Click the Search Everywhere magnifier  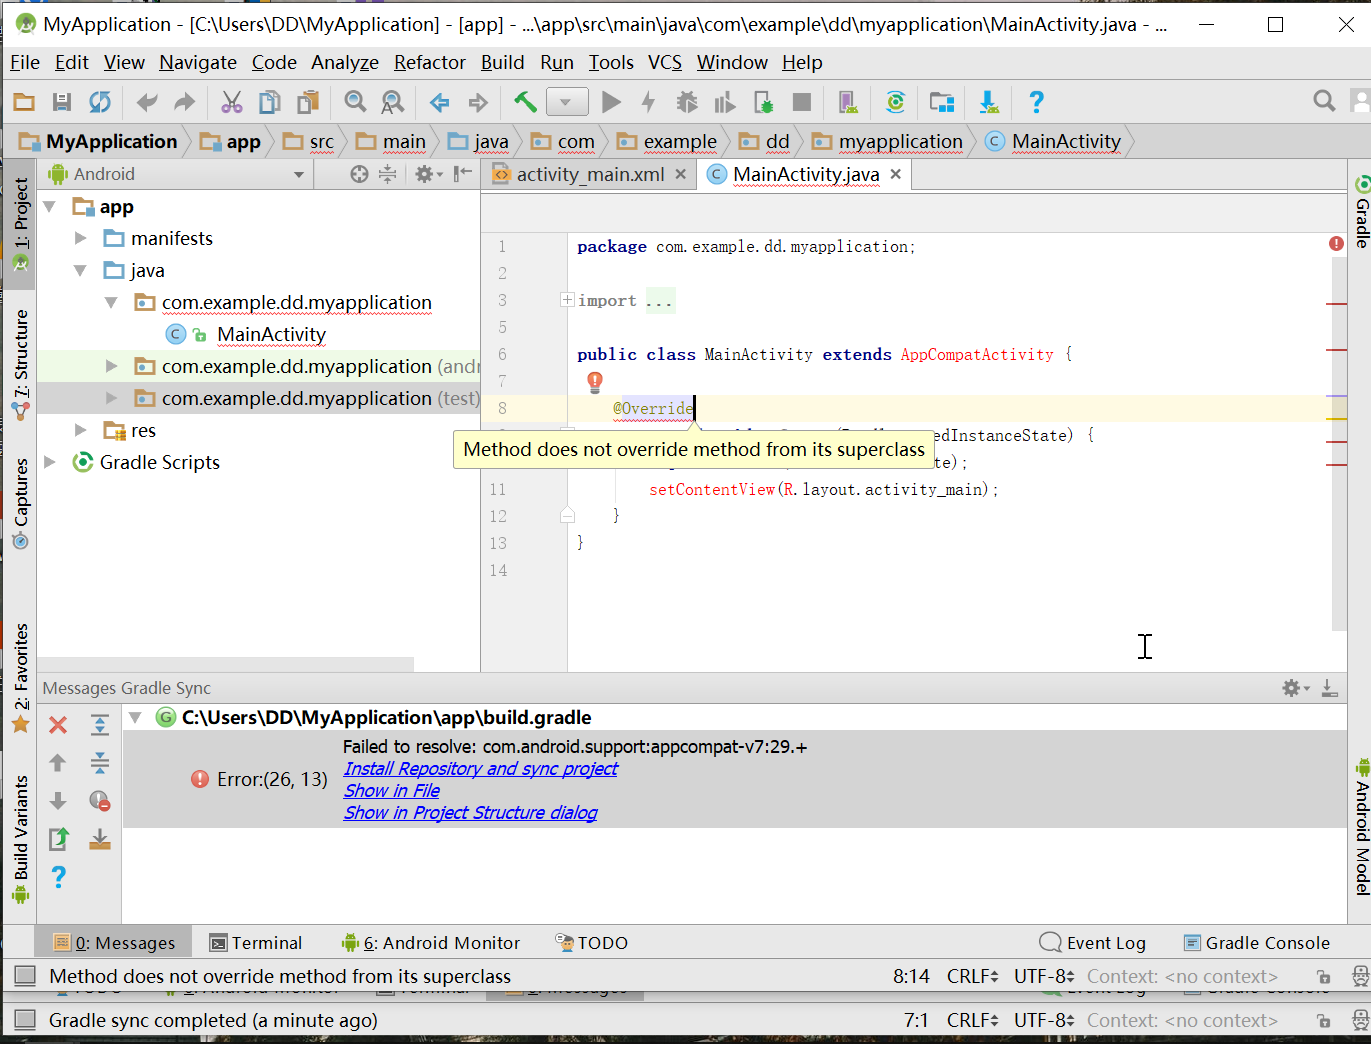click(x=1324, y=100)
